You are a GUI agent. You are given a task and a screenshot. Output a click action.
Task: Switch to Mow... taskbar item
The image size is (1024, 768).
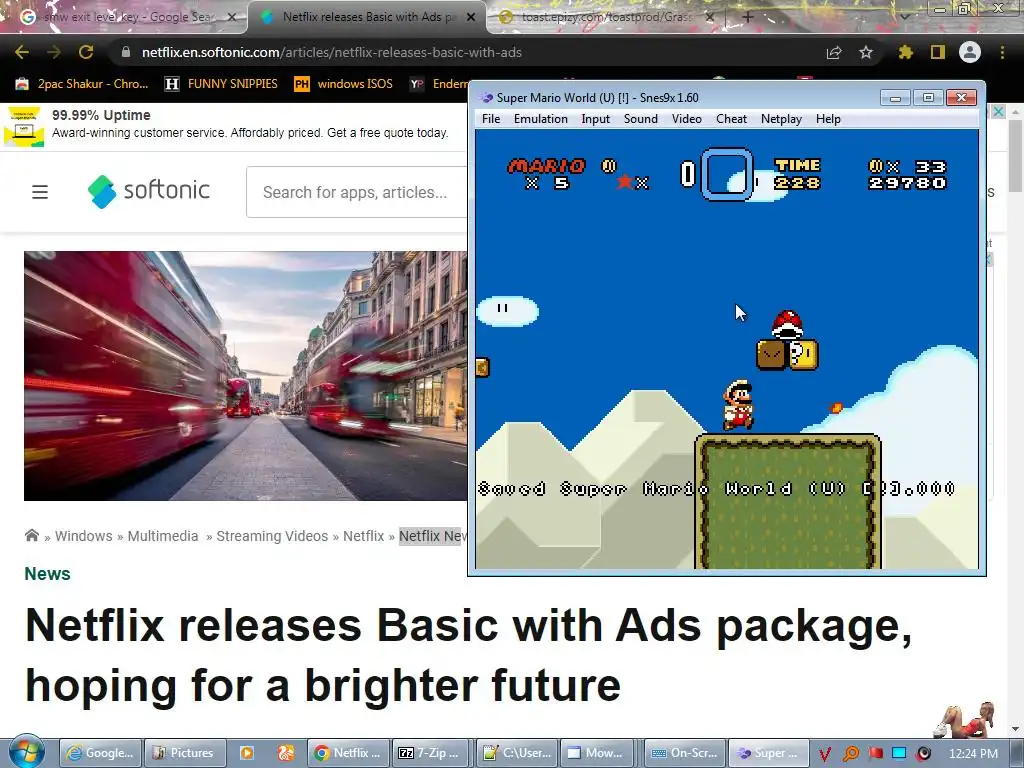coord(596,753)
